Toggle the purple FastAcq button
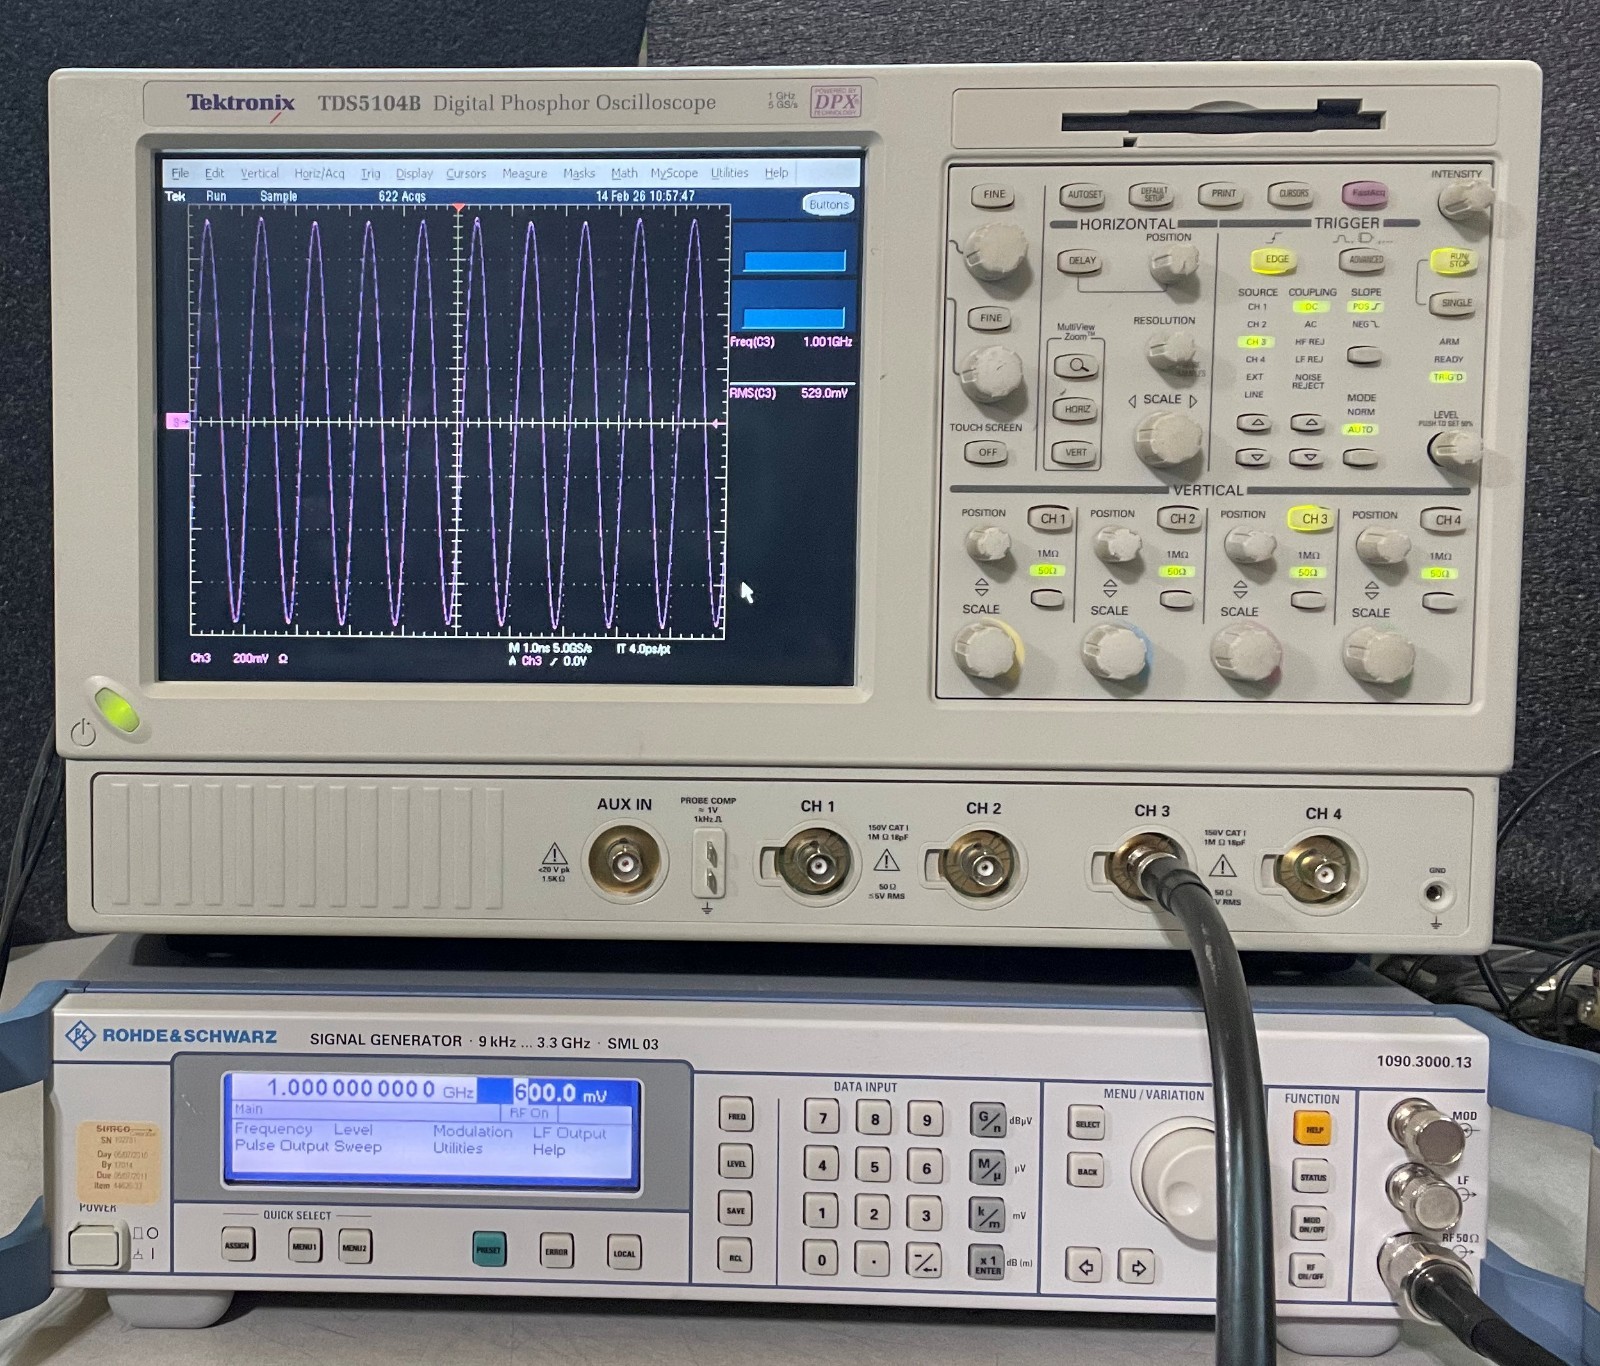The image size is (1600, 1366). tap(1364, 194)
